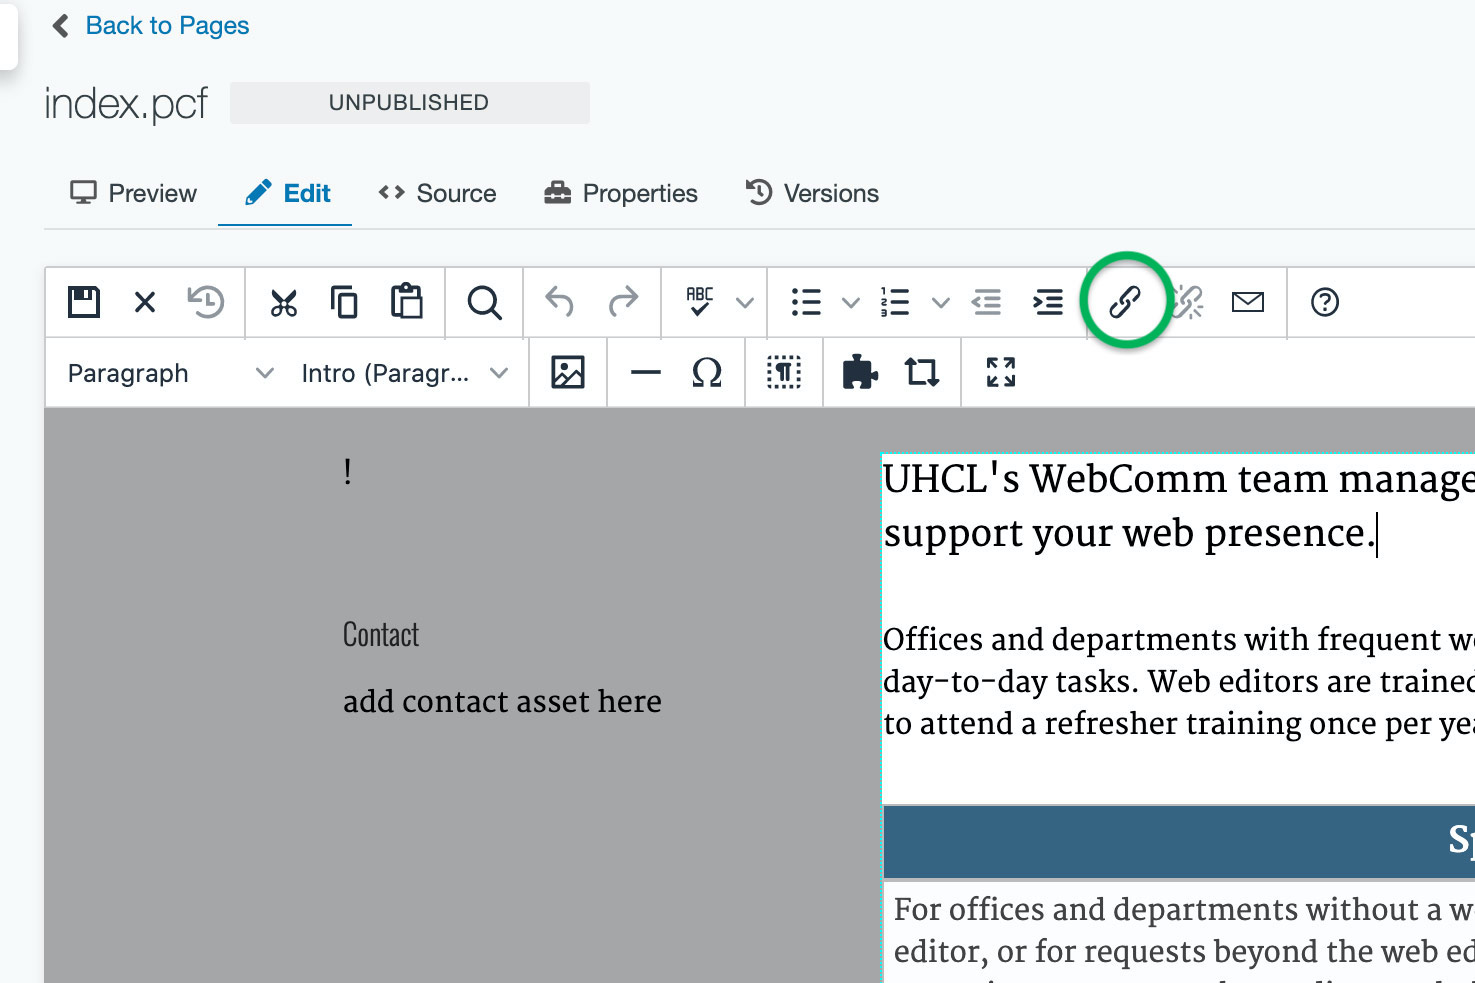Screen dimensions: 1475x983
Task: Run the spell checker
Action: pos(701,301)
